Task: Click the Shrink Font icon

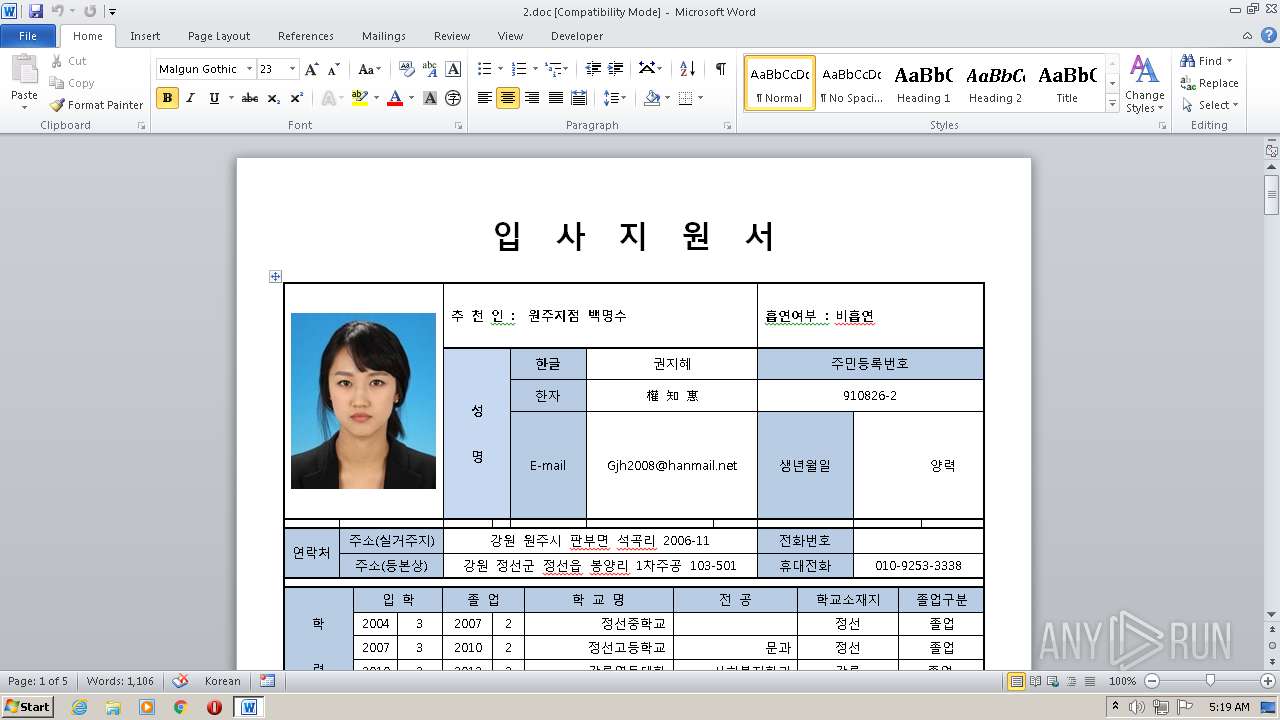Action: (x=334, y=69)
